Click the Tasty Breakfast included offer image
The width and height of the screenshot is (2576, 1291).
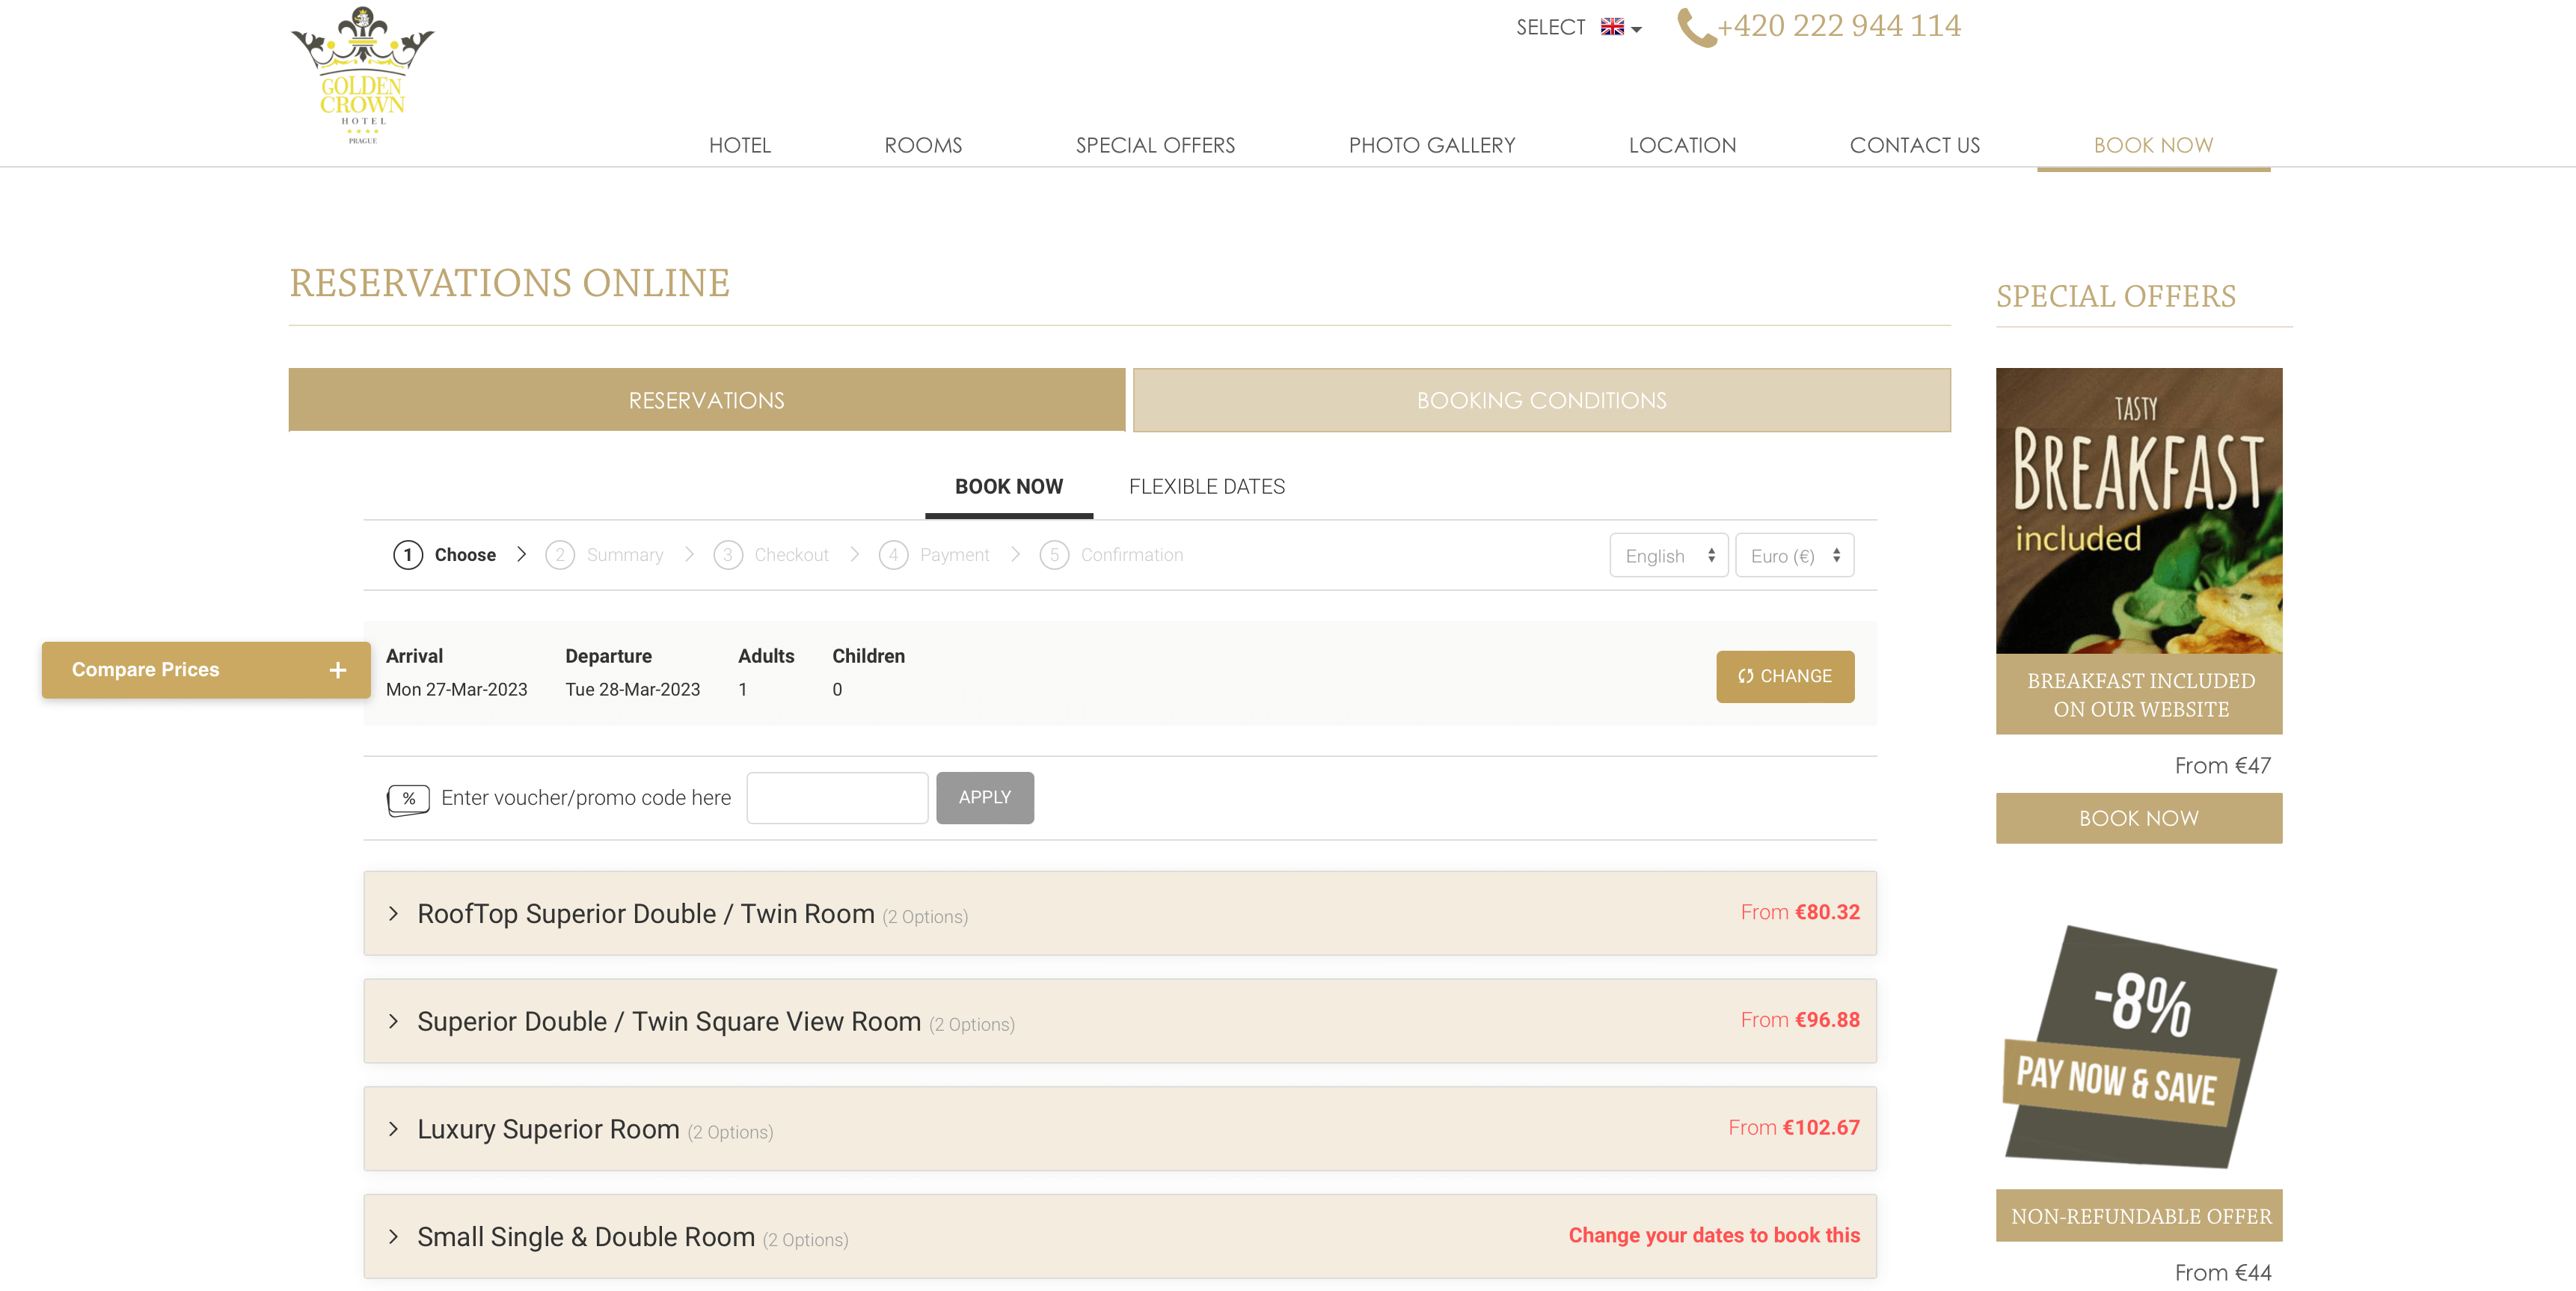[2138, 511]
